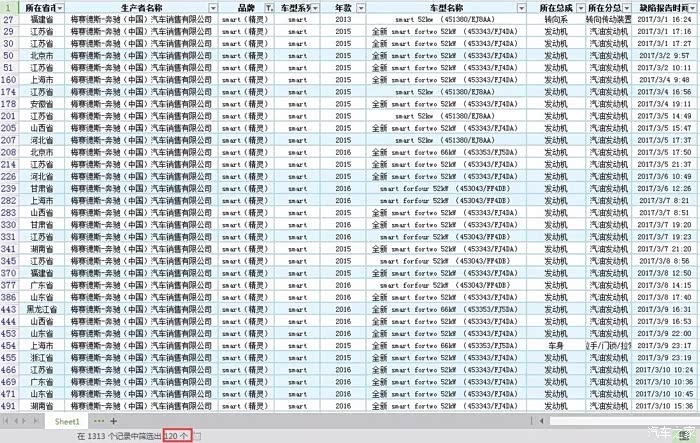Select the model name cell in row 208

coord(445,152)
